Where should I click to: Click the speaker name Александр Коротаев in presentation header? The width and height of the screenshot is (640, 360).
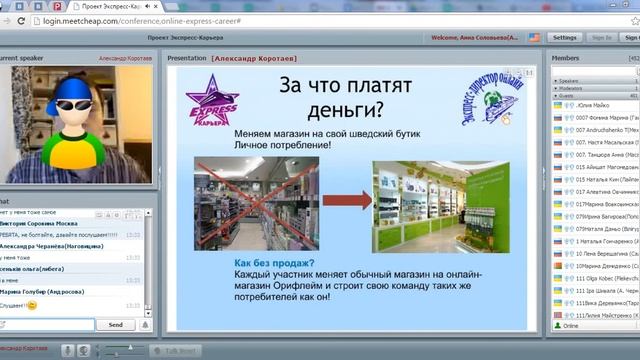[254, 58]
